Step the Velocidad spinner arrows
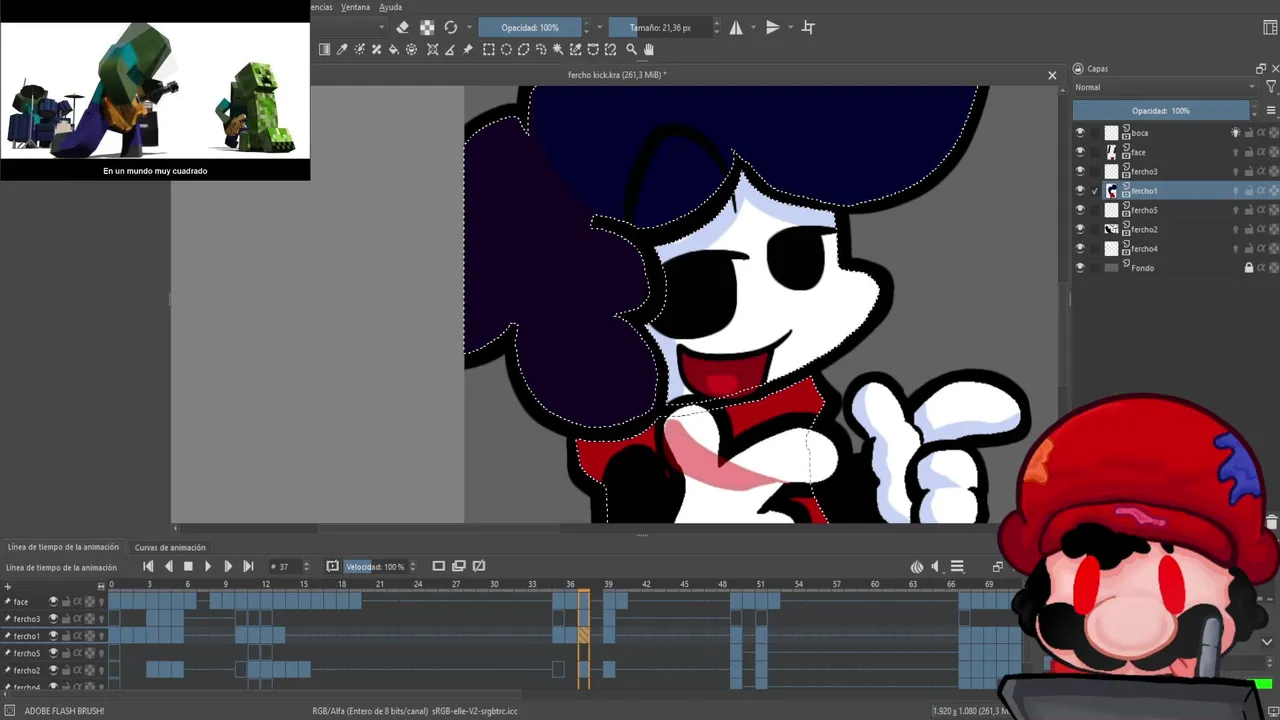The height and width of the screenshot is (720, 1280). pos(413,567)
